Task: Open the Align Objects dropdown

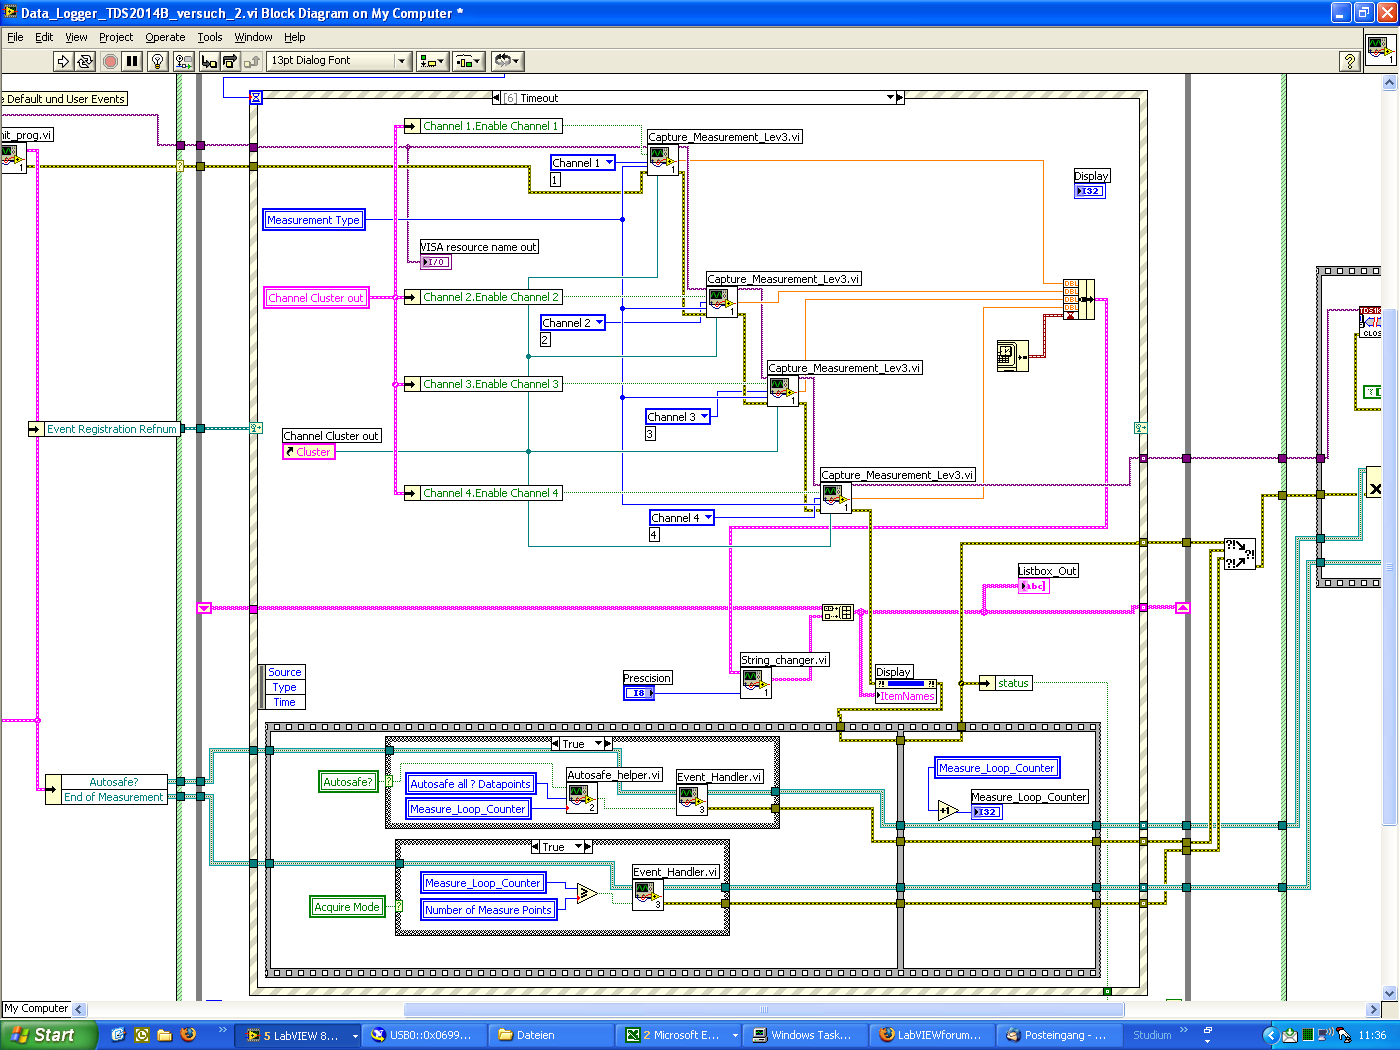Action: pyautogui.click(x=432, y=61)
